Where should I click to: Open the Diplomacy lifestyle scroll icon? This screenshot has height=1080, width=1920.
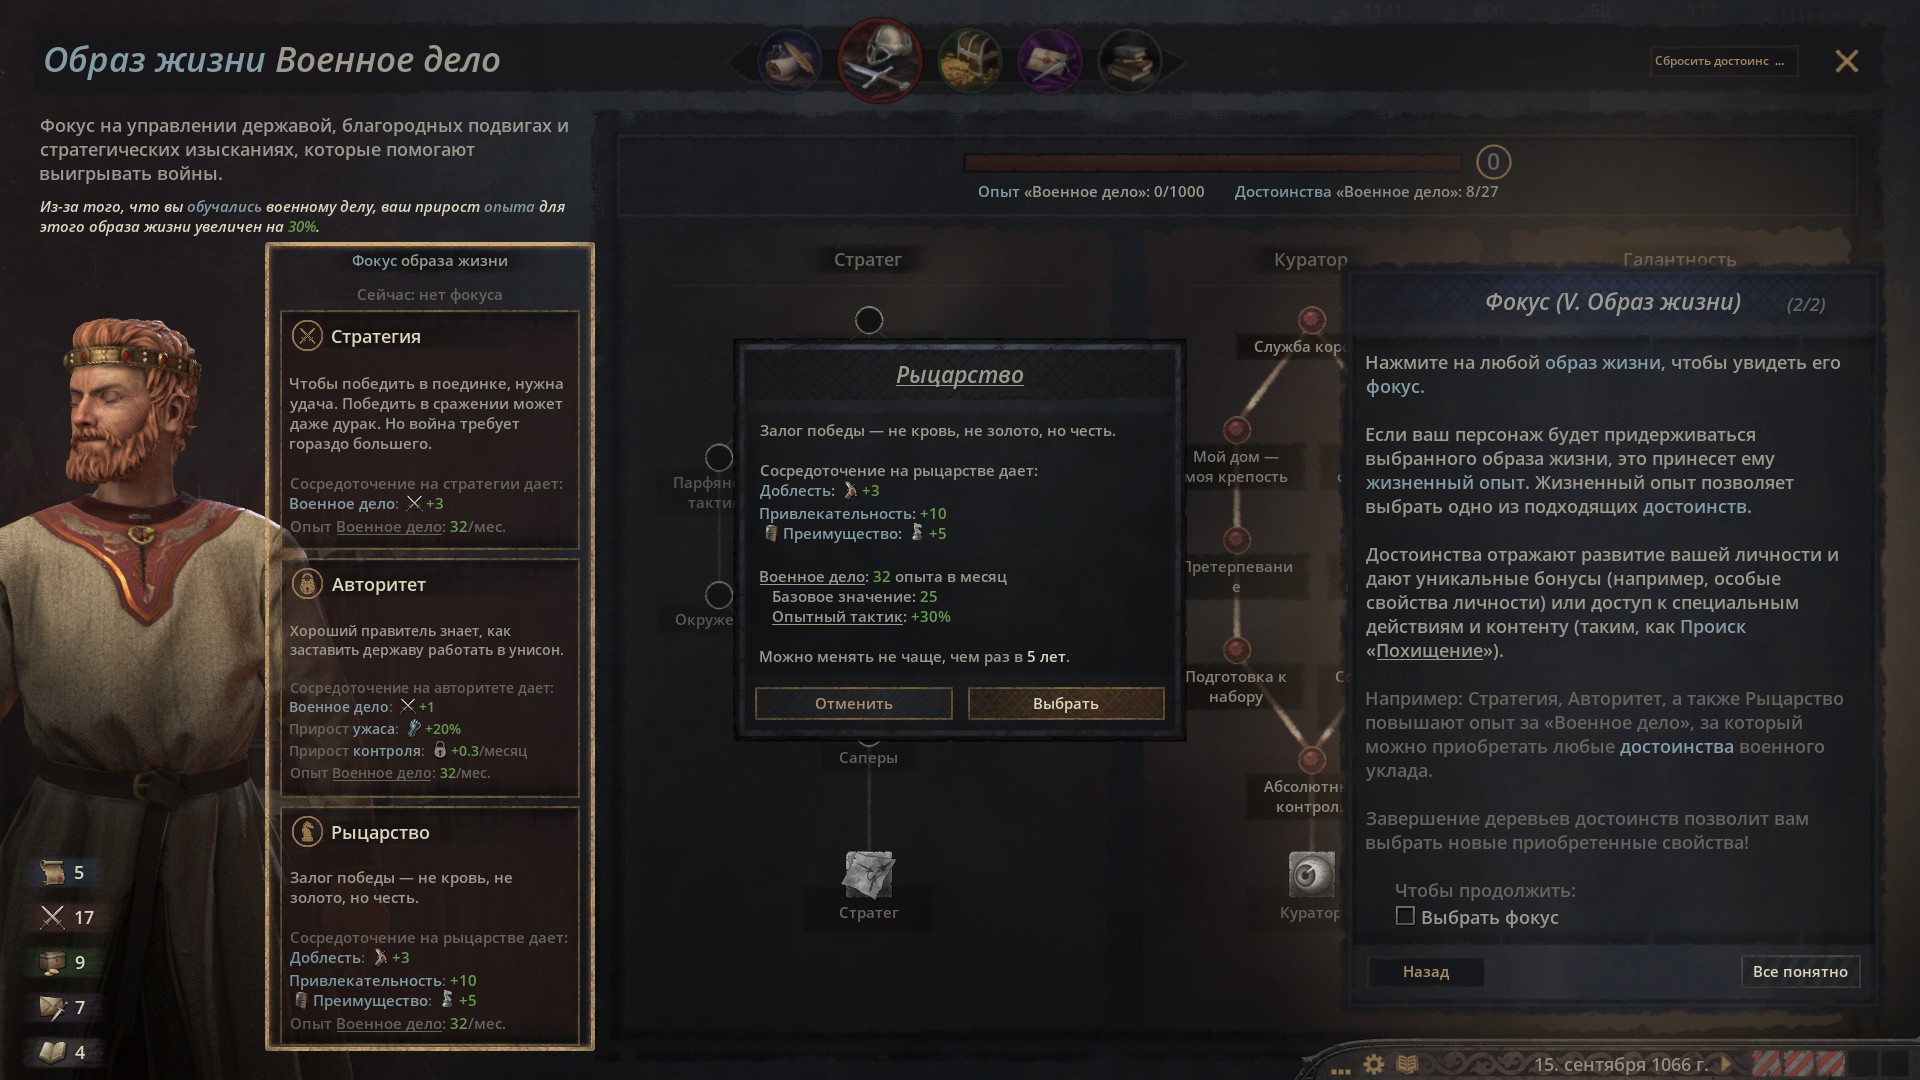click(790, 61)
